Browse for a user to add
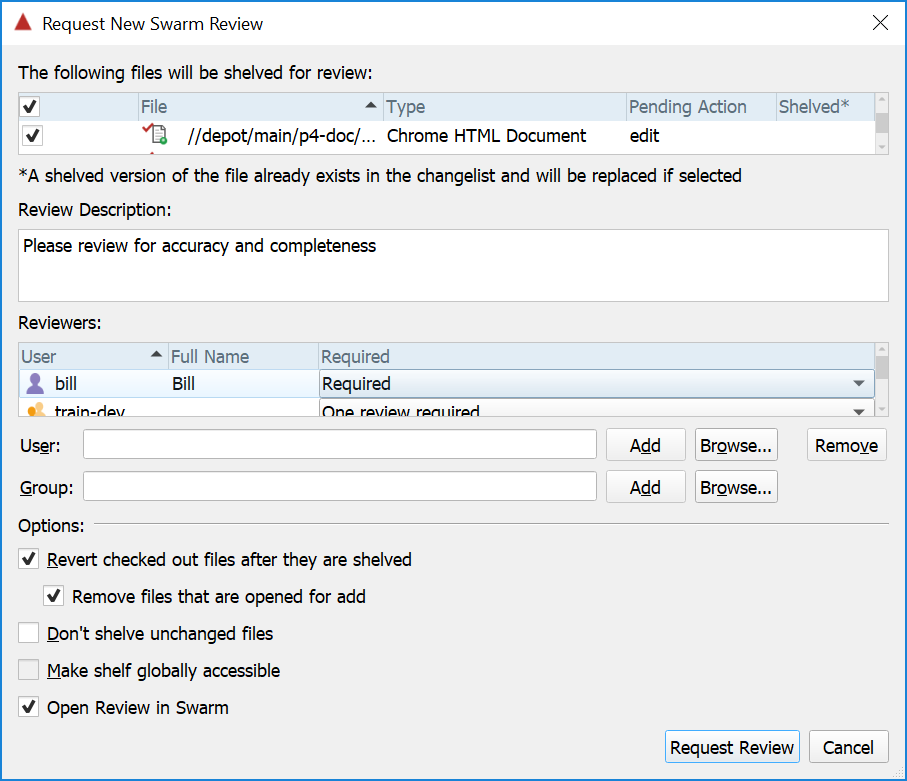 [x=736, y=446]
